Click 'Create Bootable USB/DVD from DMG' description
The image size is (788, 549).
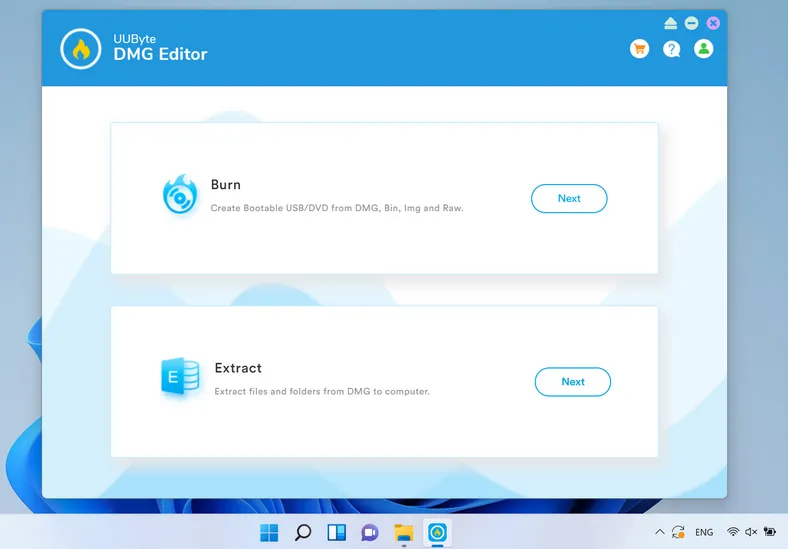pyautogui.click(x=337, y=208)
